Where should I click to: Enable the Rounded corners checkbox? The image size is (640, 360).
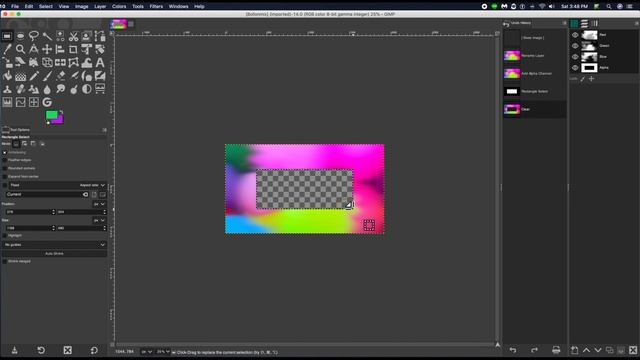tap(4, 168)
